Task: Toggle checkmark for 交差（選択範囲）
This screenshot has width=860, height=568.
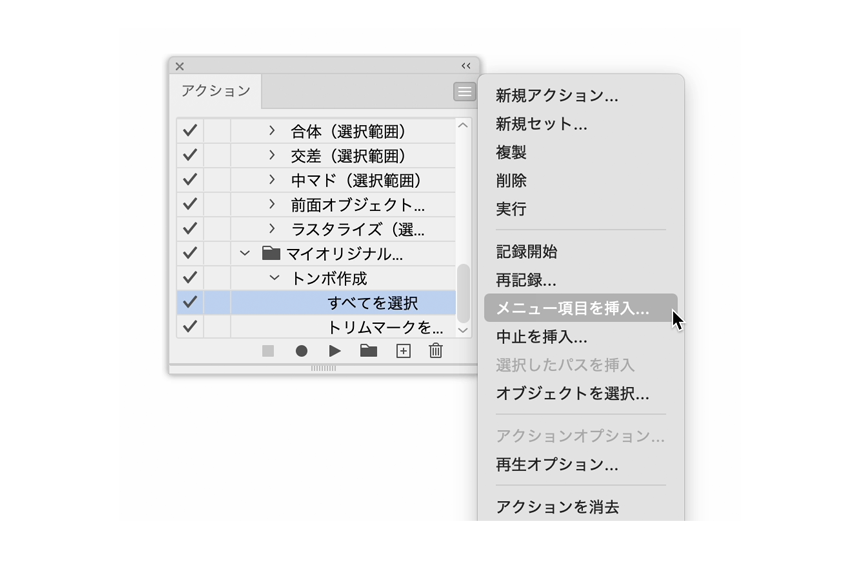Action: [x=190, y=155]
